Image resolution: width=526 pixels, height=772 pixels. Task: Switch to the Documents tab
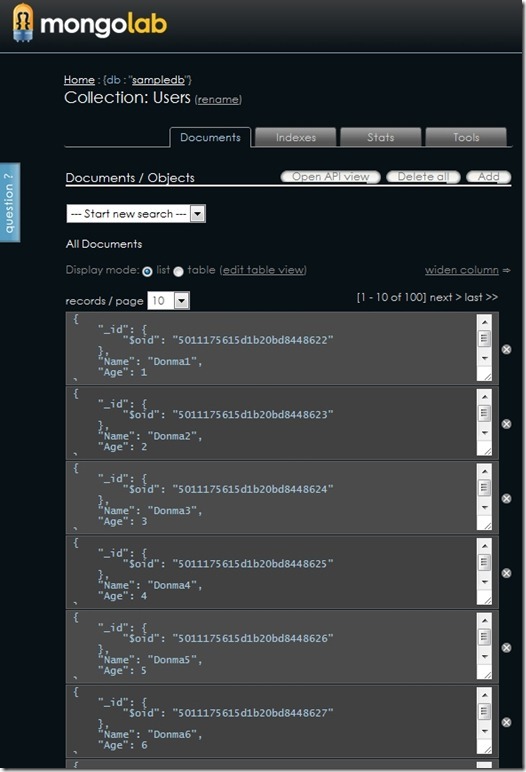coord(210,137)
